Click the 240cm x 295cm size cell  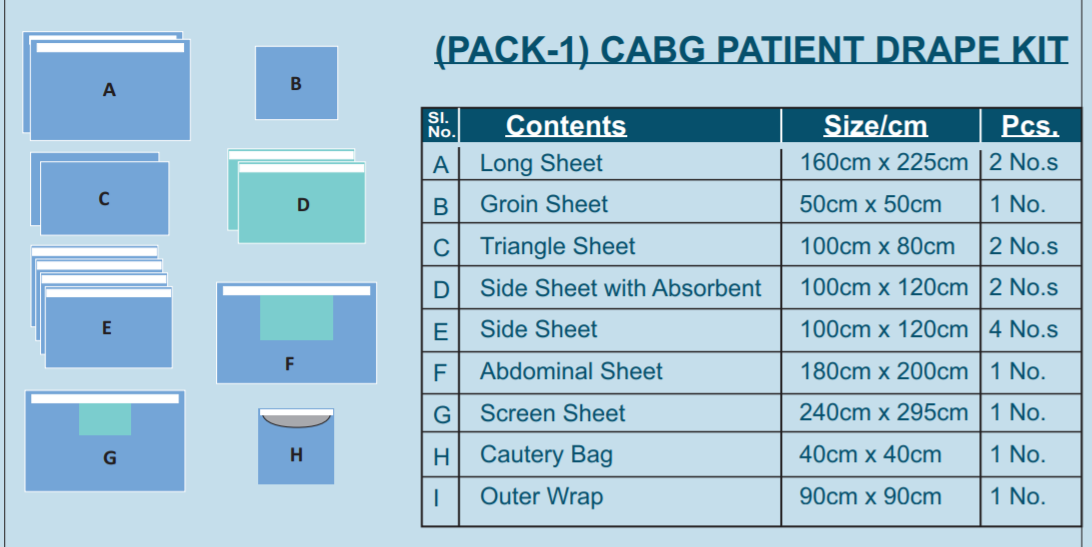pyautogui.click(x=883, y=412)
